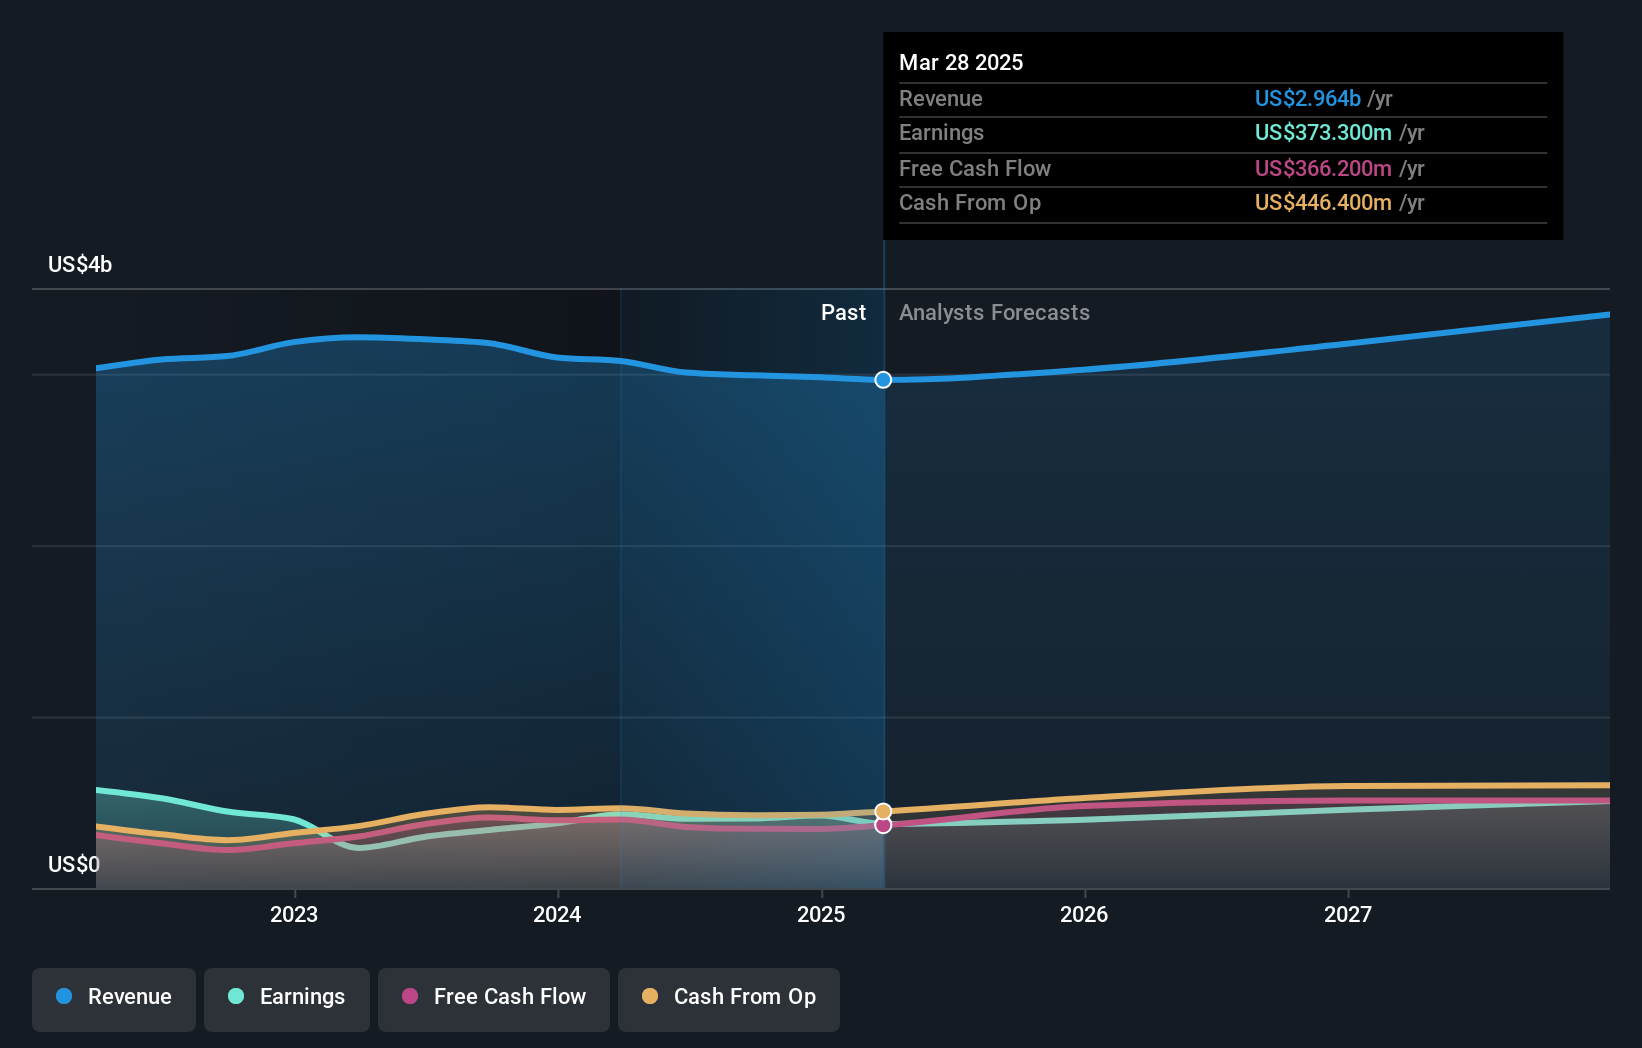Click the US$4b y-axis label
The width and height of the screenshot is (1642, 1048).
80,264
